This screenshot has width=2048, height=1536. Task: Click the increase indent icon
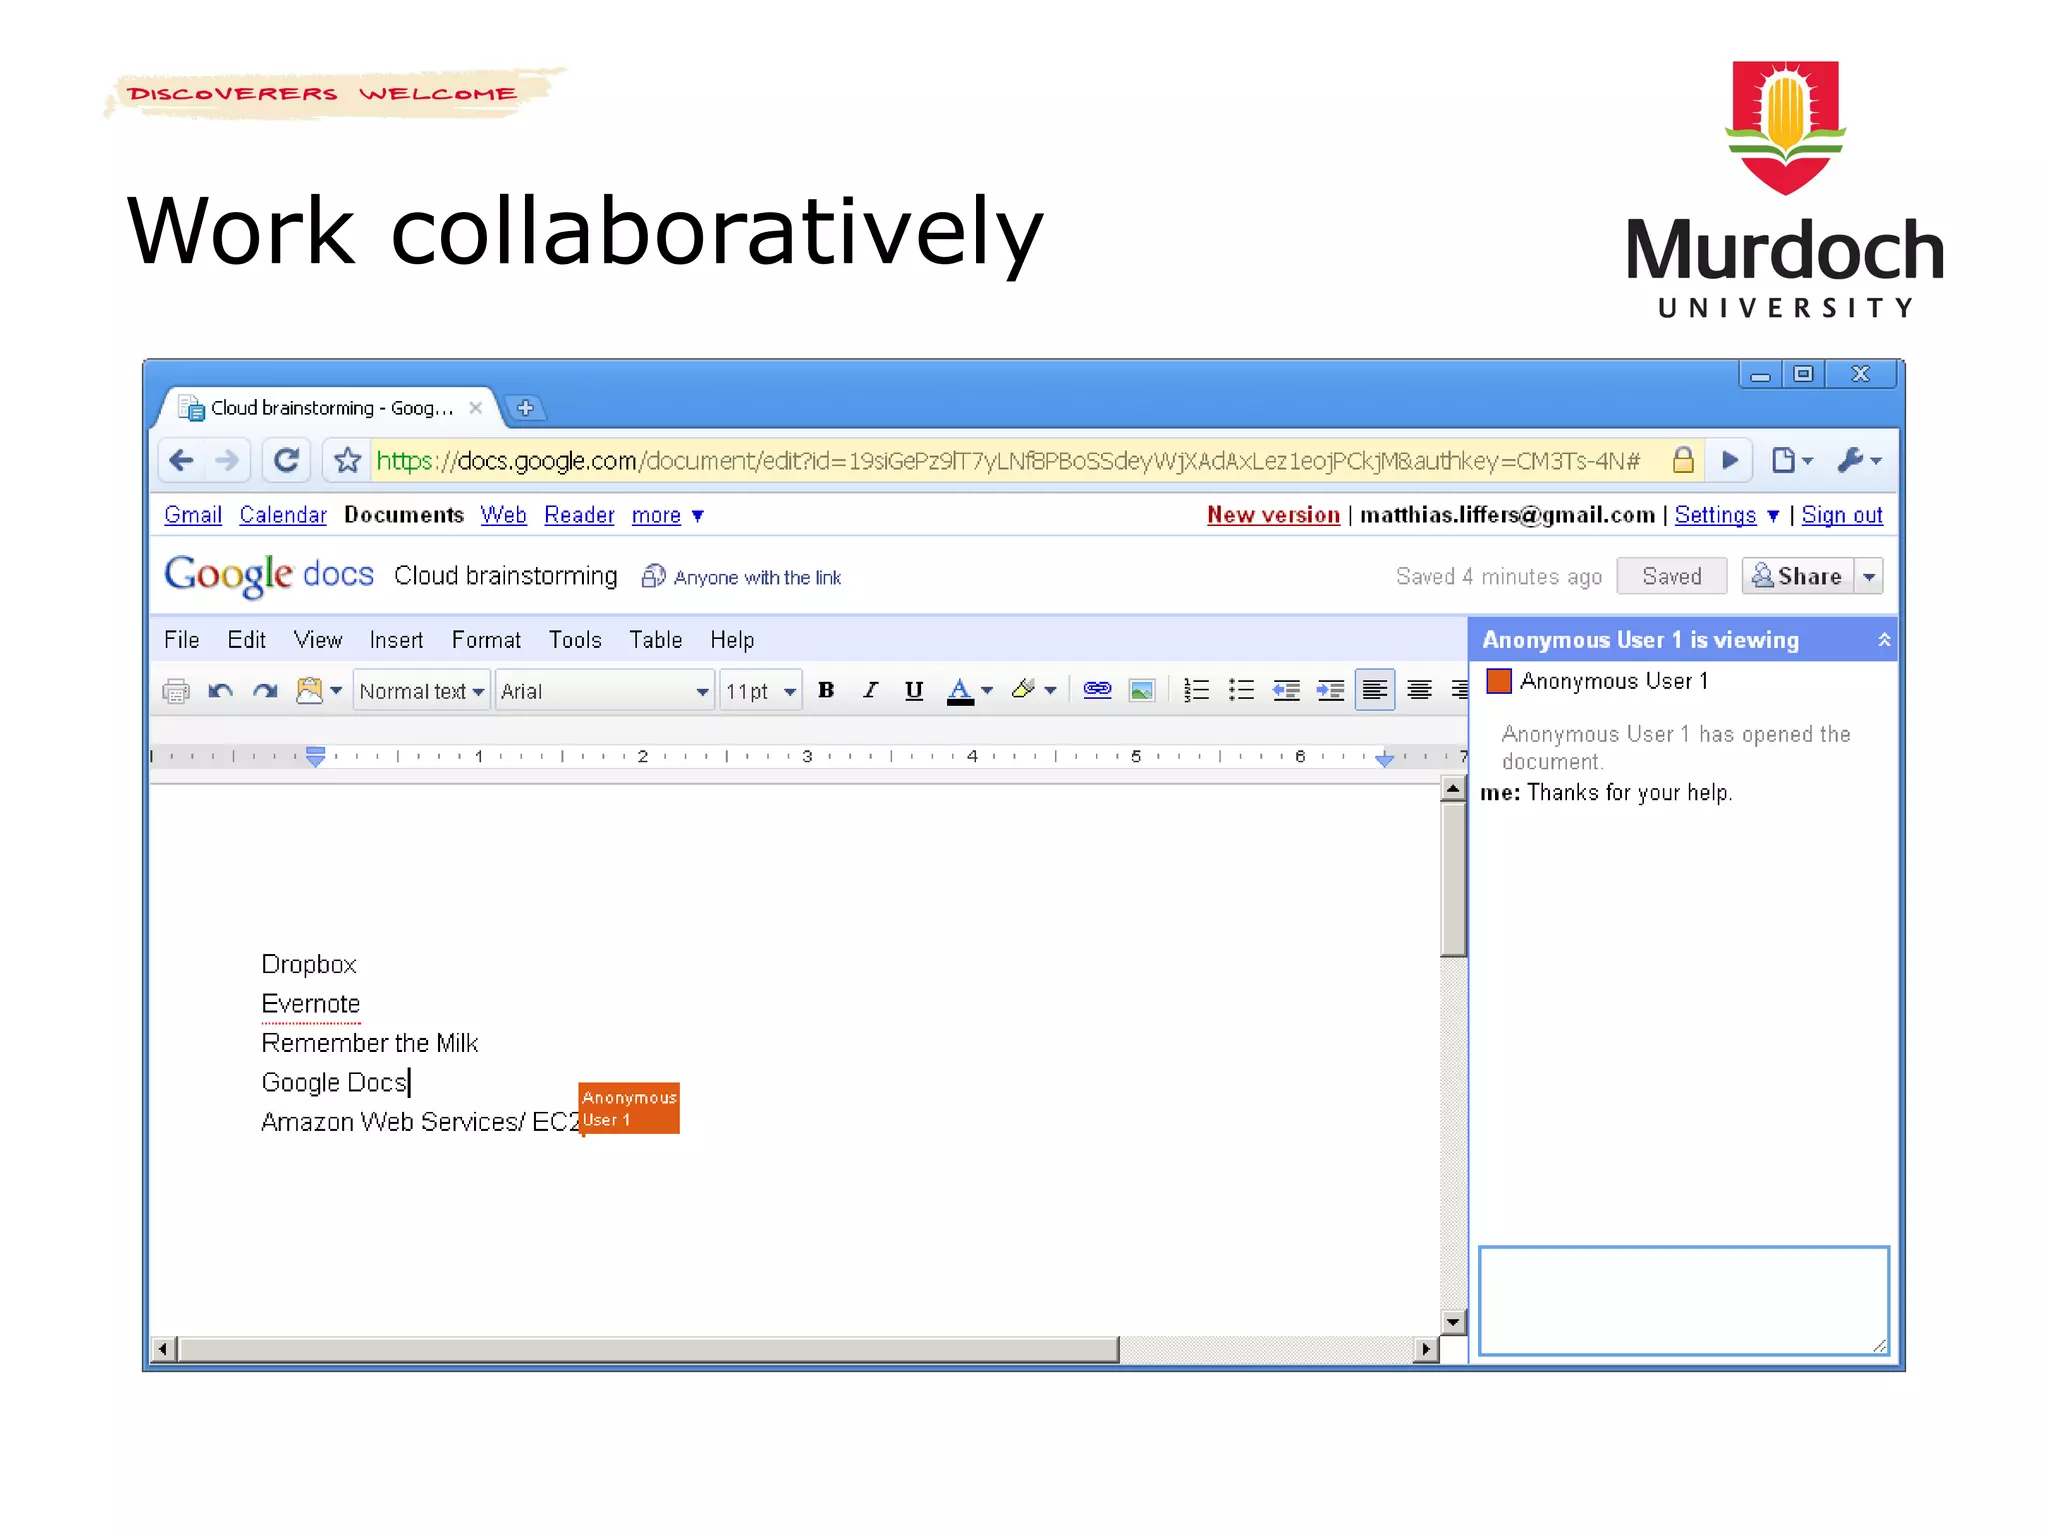point(1330,690)
